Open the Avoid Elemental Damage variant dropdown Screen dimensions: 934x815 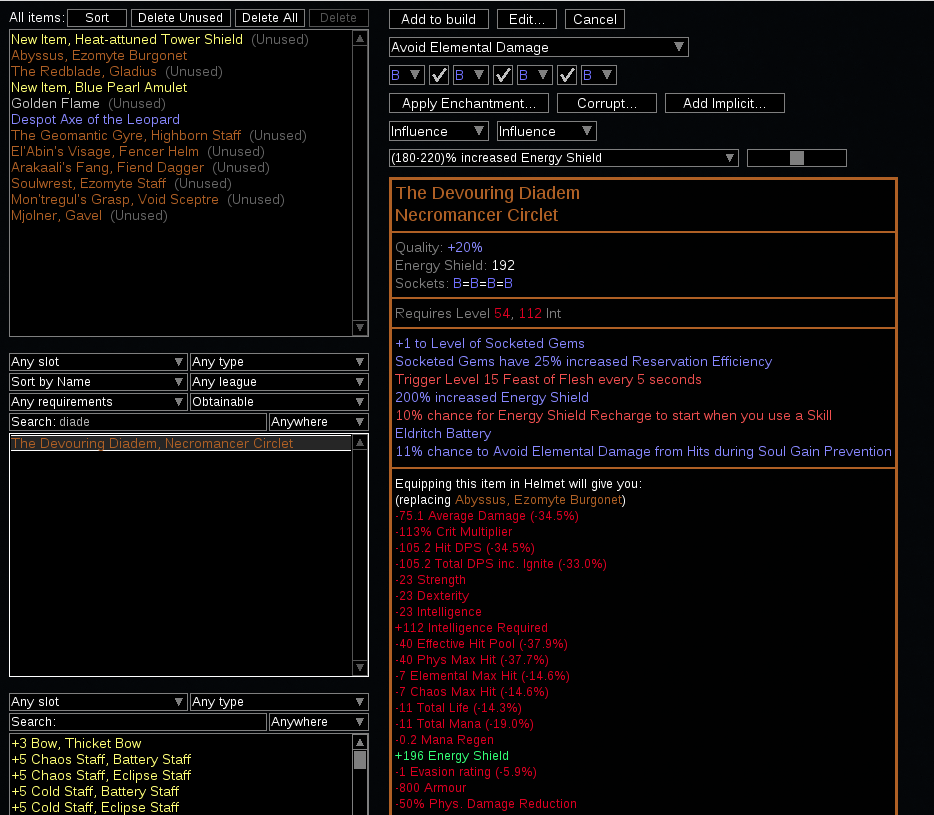(x=538, y=47)
